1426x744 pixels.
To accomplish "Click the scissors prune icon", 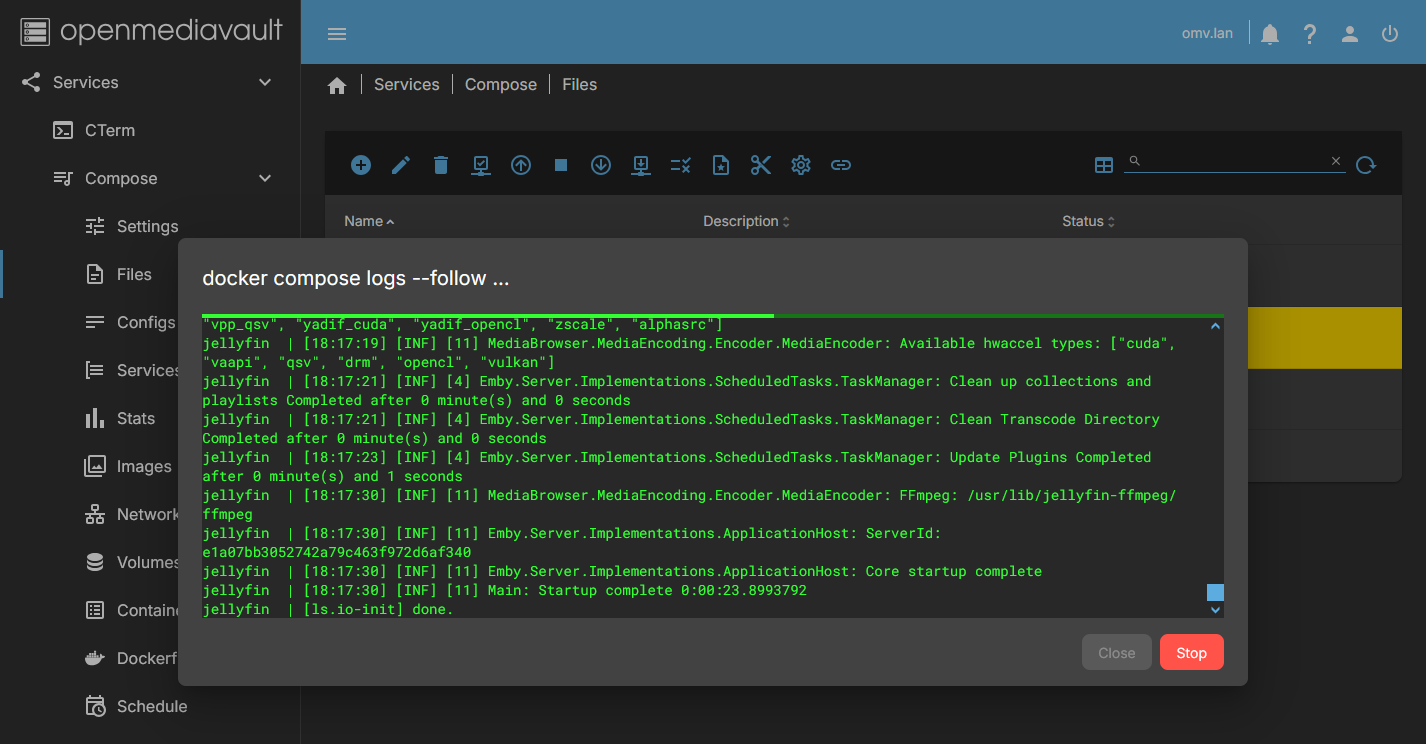I will tap(761, 165).
